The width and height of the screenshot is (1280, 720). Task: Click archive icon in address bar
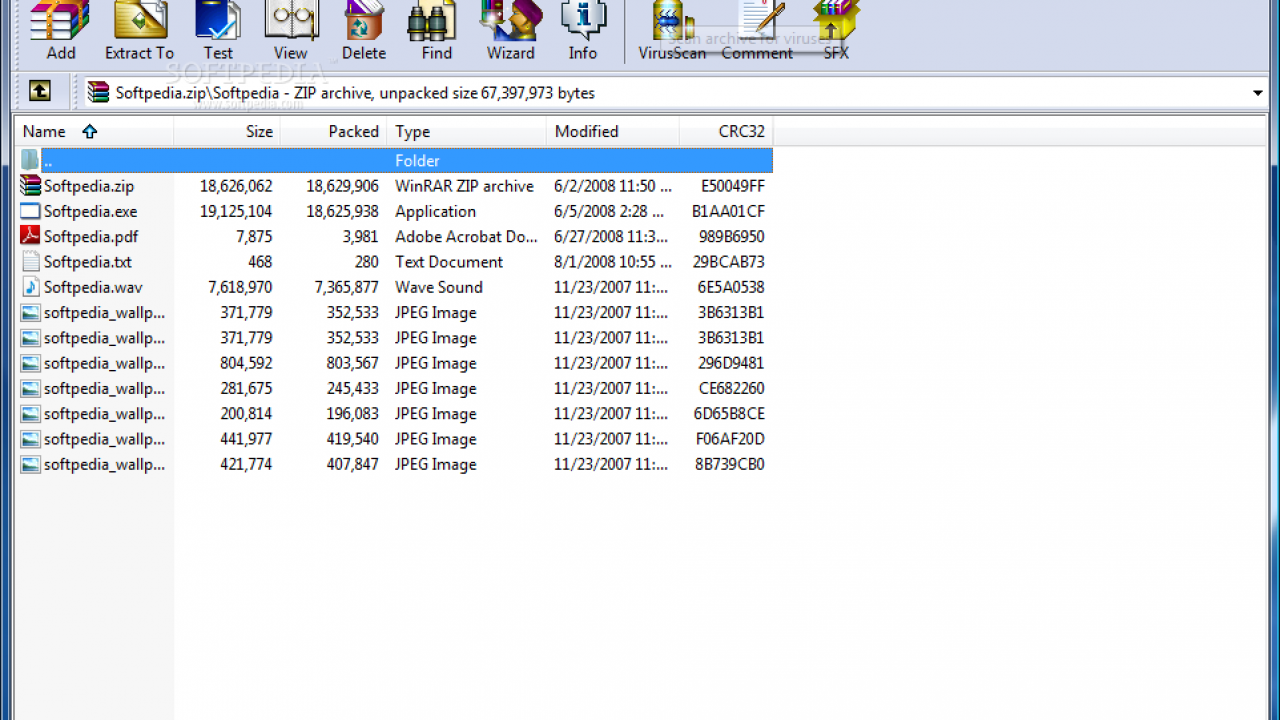coord(98,93)
